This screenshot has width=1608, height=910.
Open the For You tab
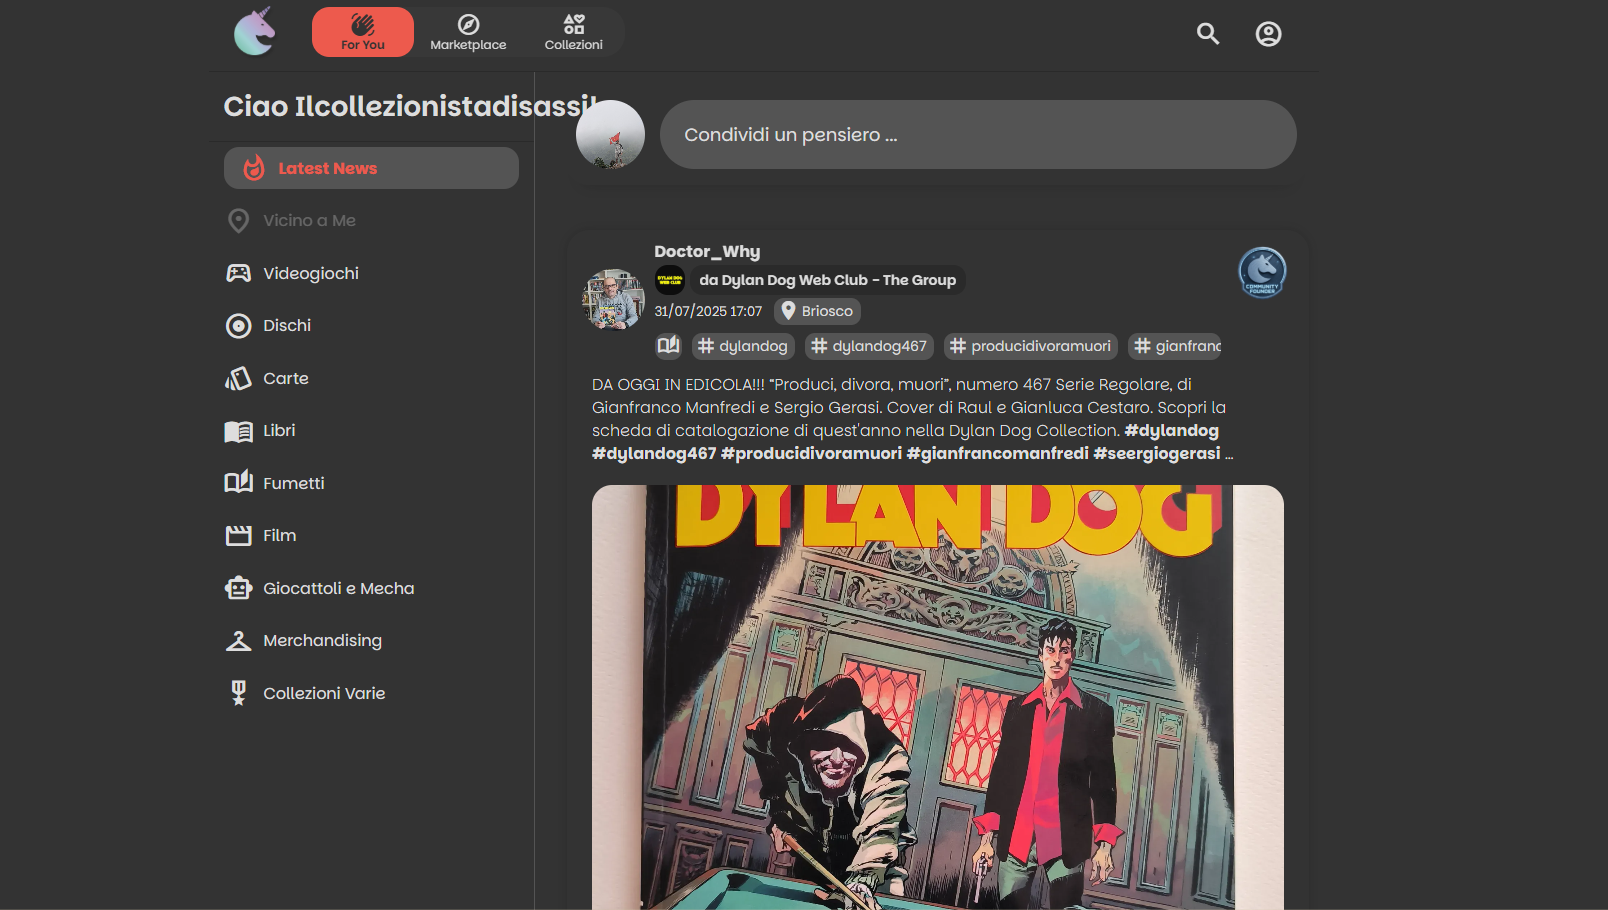(x=363, y=32)
